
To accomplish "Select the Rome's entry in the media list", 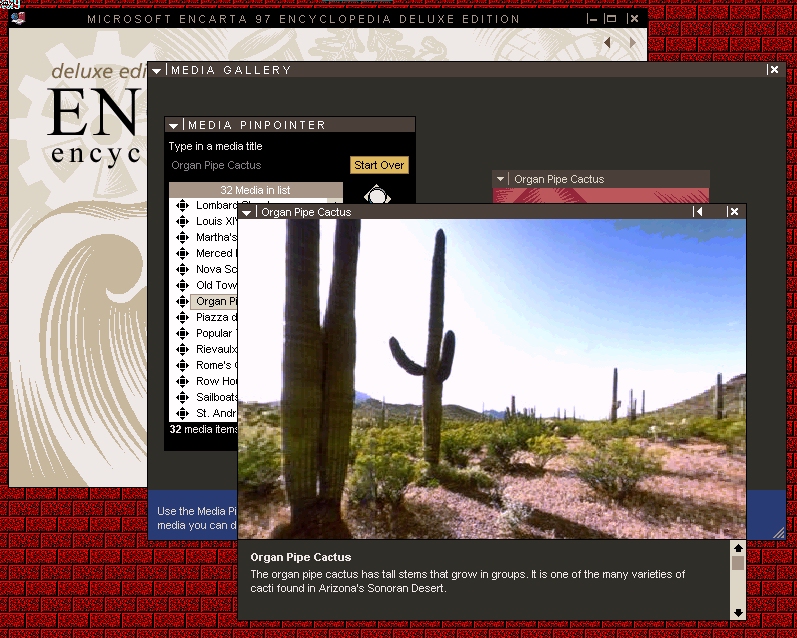I will pyautogui.click(x=216, y=366).
